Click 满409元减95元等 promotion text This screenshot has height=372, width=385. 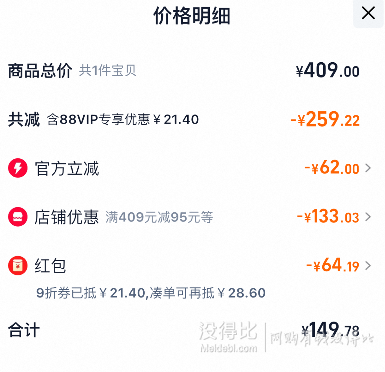pos(159,217)
